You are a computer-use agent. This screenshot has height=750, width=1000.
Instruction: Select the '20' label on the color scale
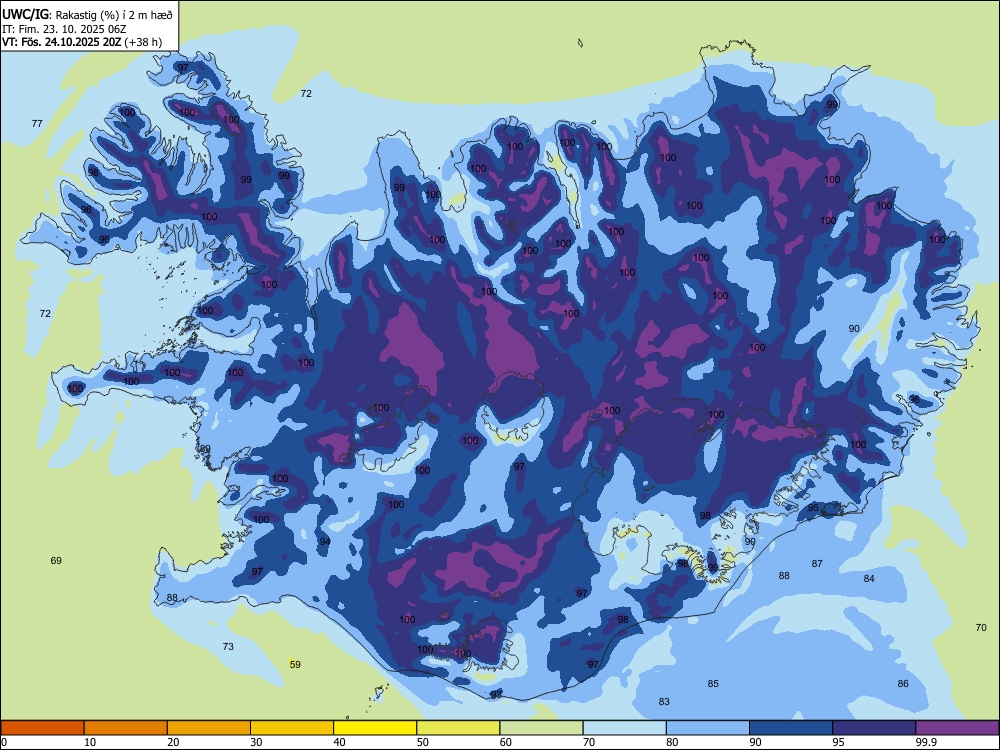pyautogui.click(x=173, y=742)
